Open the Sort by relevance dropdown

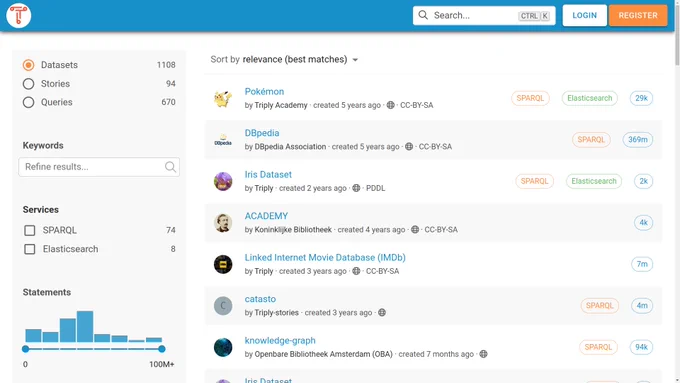[284, 59]
